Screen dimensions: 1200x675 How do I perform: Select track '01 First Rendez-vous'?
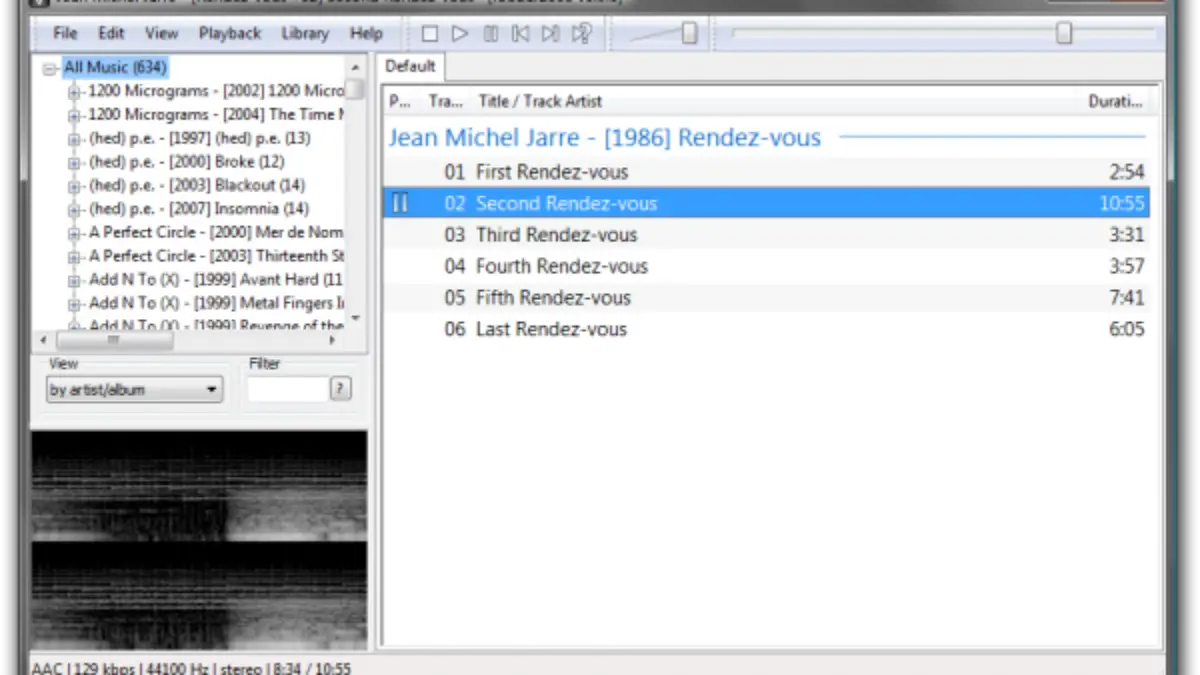(767, 172)
